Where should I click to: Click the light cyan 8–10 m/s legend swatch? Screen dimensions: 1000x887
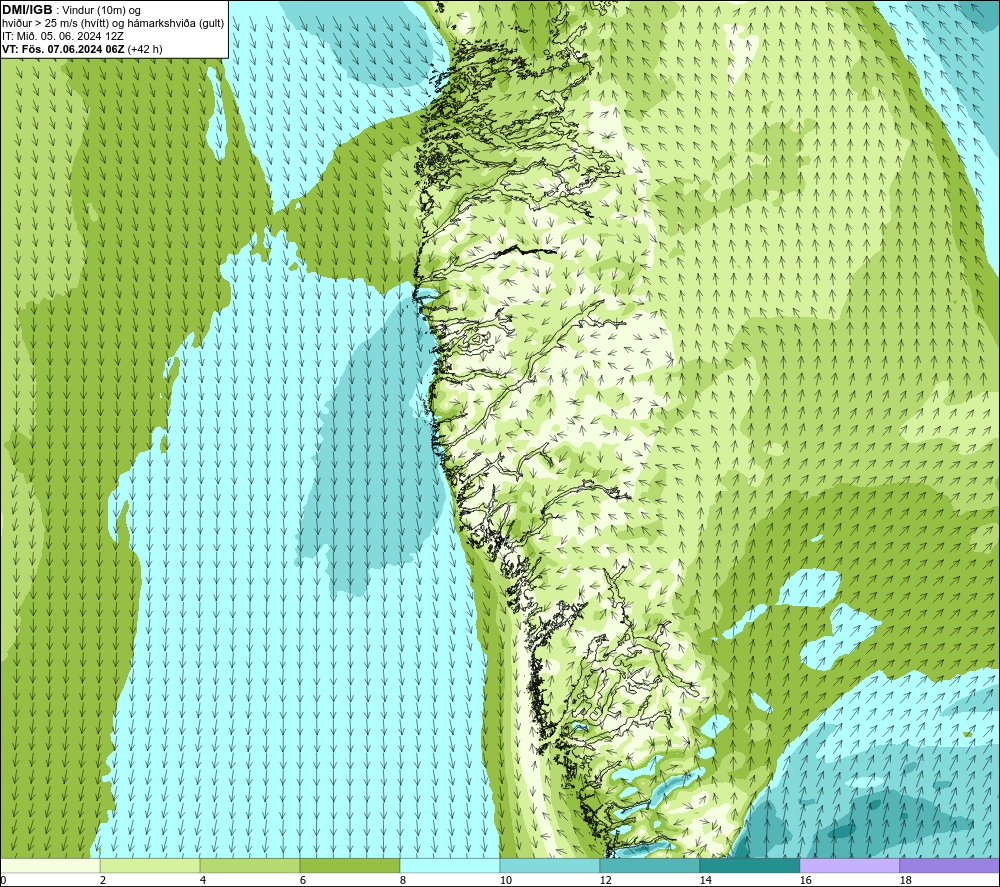(450, 865)
